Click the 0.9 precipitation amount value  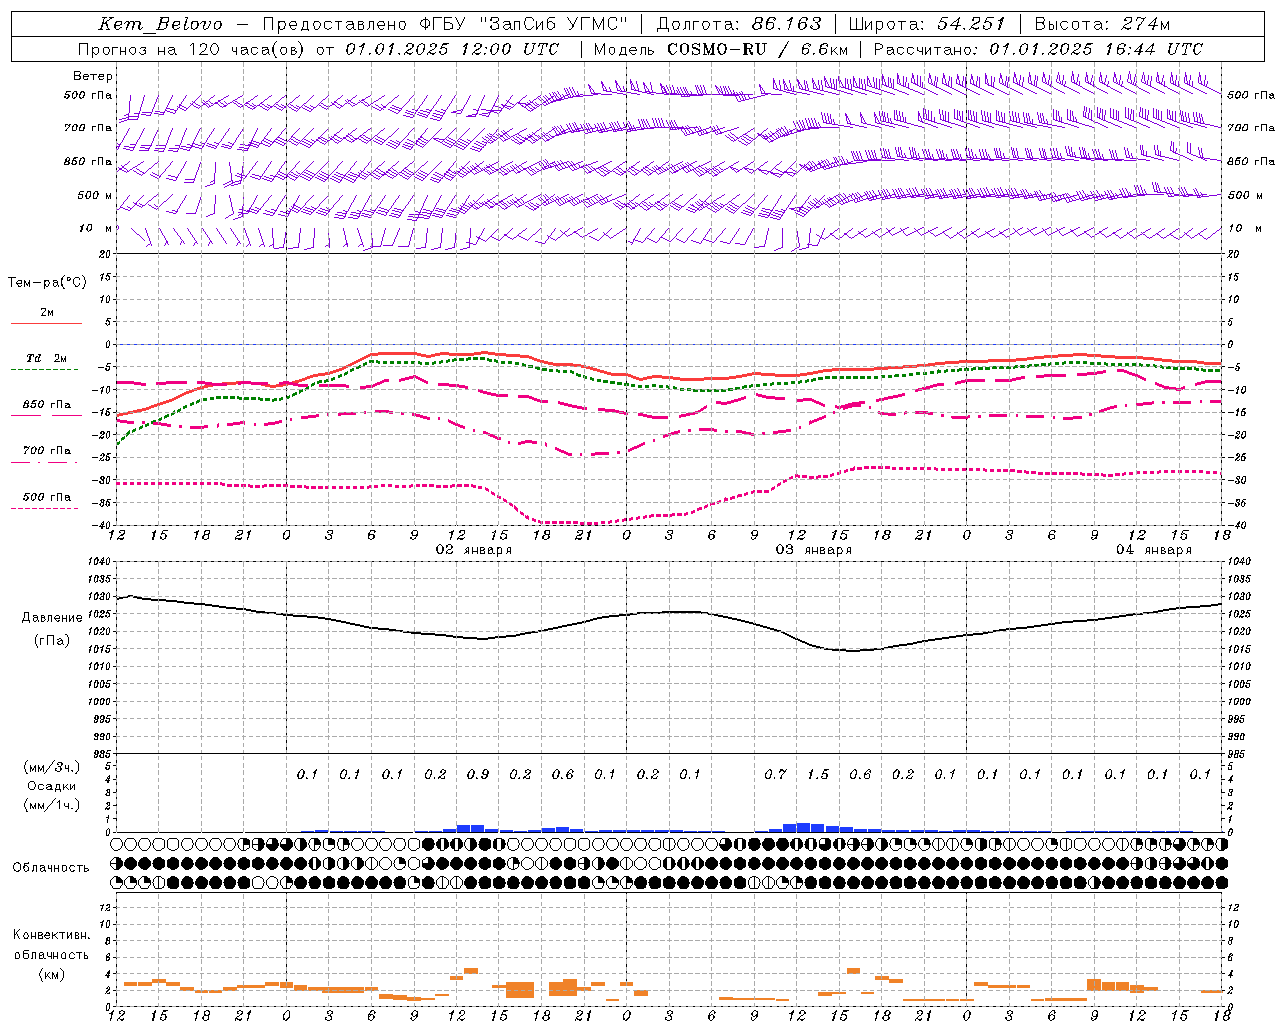point(478,774)
